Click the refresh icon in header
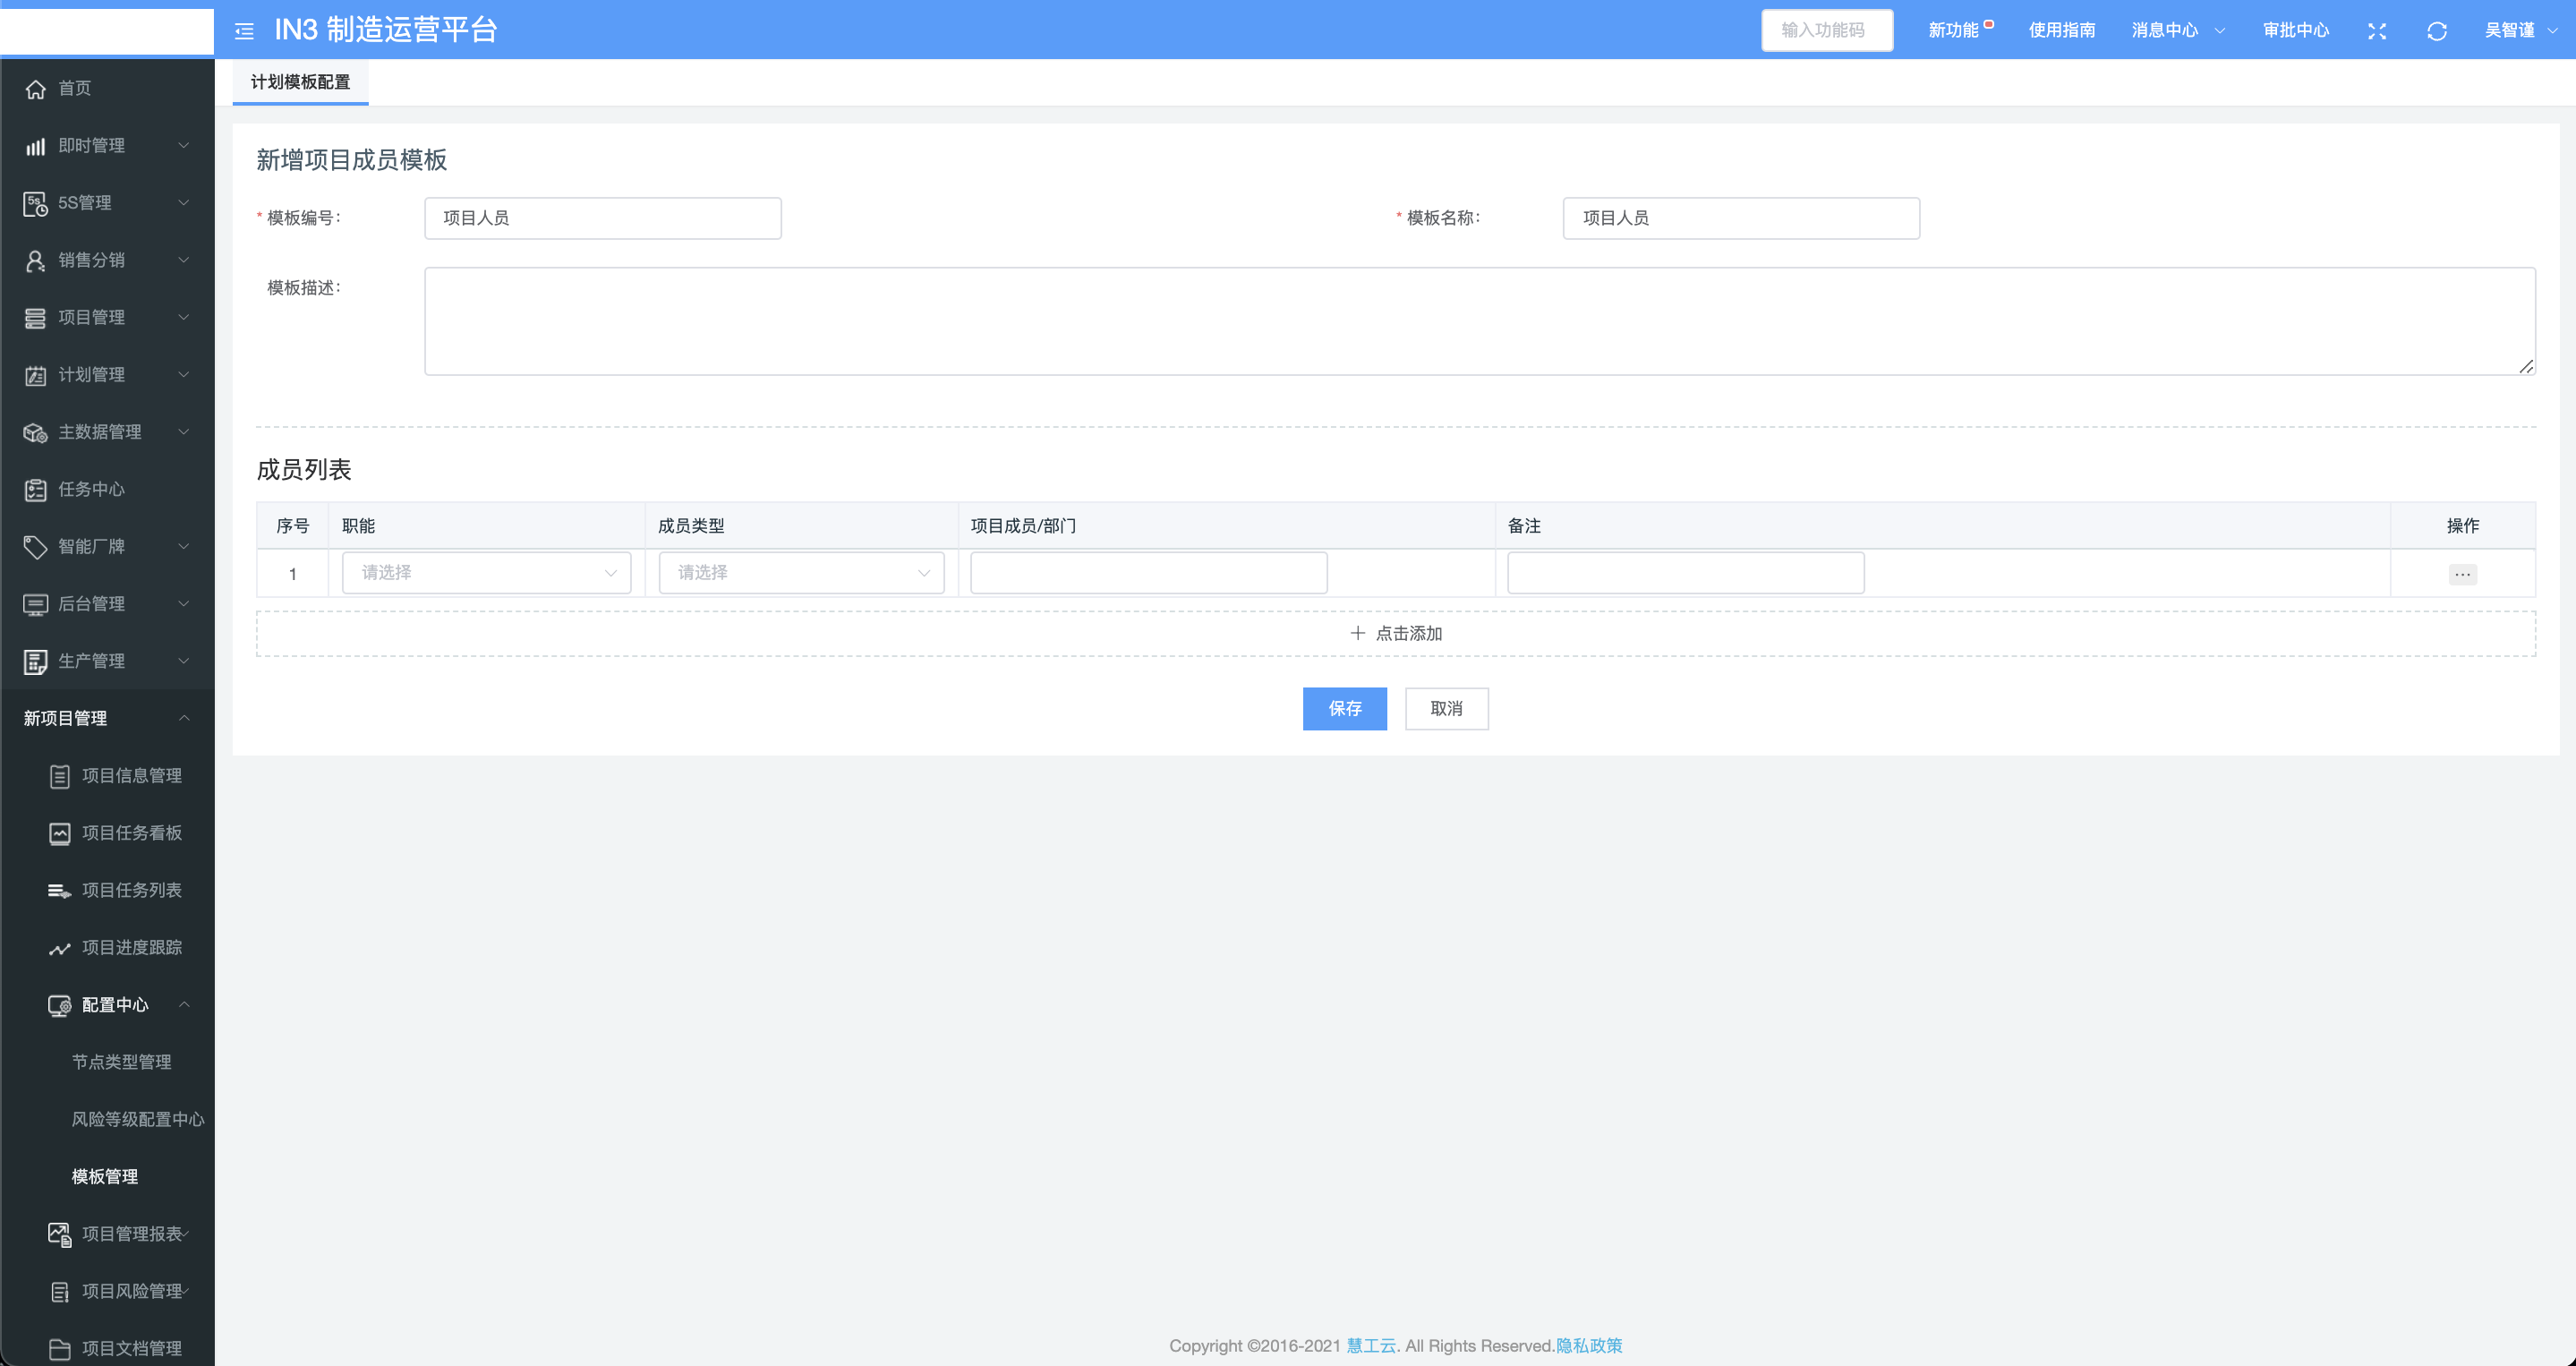The height and width of the screenshot is (1366, 2576). 2437,31
